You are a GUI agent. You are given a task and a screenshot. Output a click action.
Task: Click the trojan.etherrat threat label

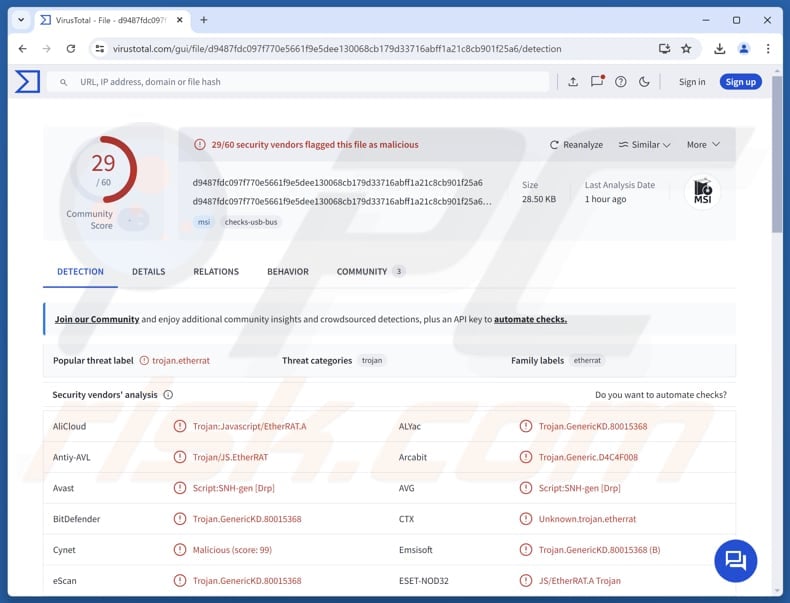click(x=181, y=361)
